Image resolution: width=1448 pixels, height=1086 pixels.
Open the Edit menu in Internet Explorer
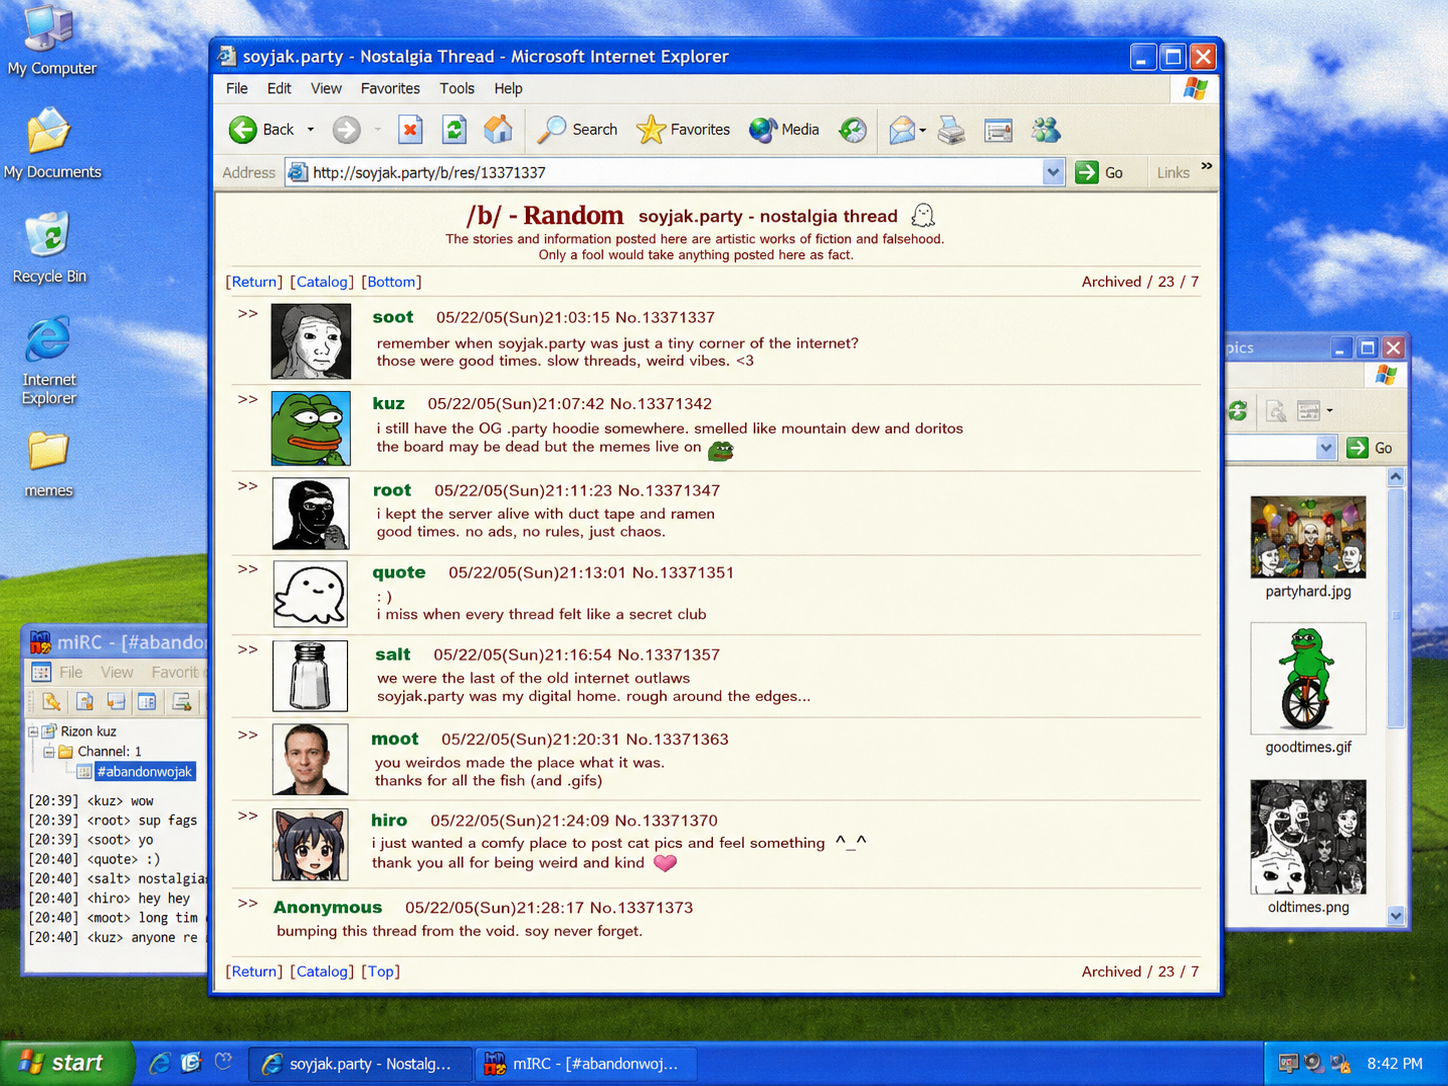pos(279,88)
